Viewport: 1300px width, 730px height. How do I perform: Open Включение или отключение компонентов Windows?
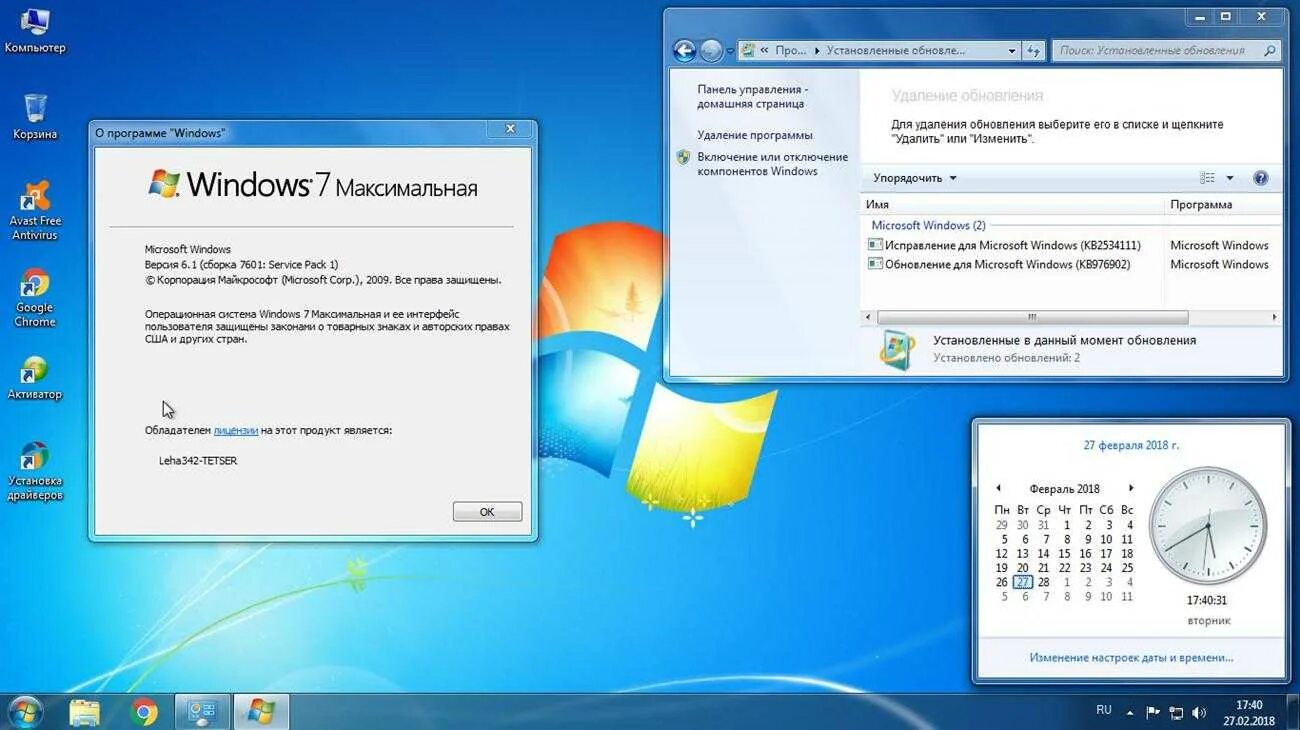pos(772,164)
